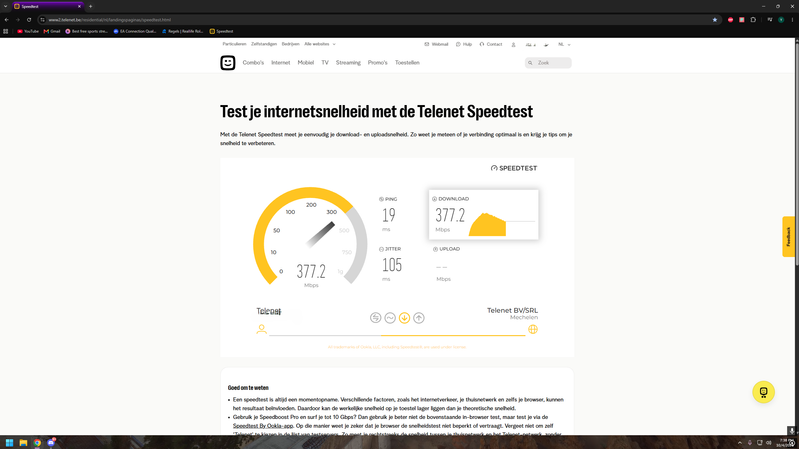Viewport: 799px width, 449px height.
Task: Open the yellow chat assistant button
Action: (x=763, y=392)
